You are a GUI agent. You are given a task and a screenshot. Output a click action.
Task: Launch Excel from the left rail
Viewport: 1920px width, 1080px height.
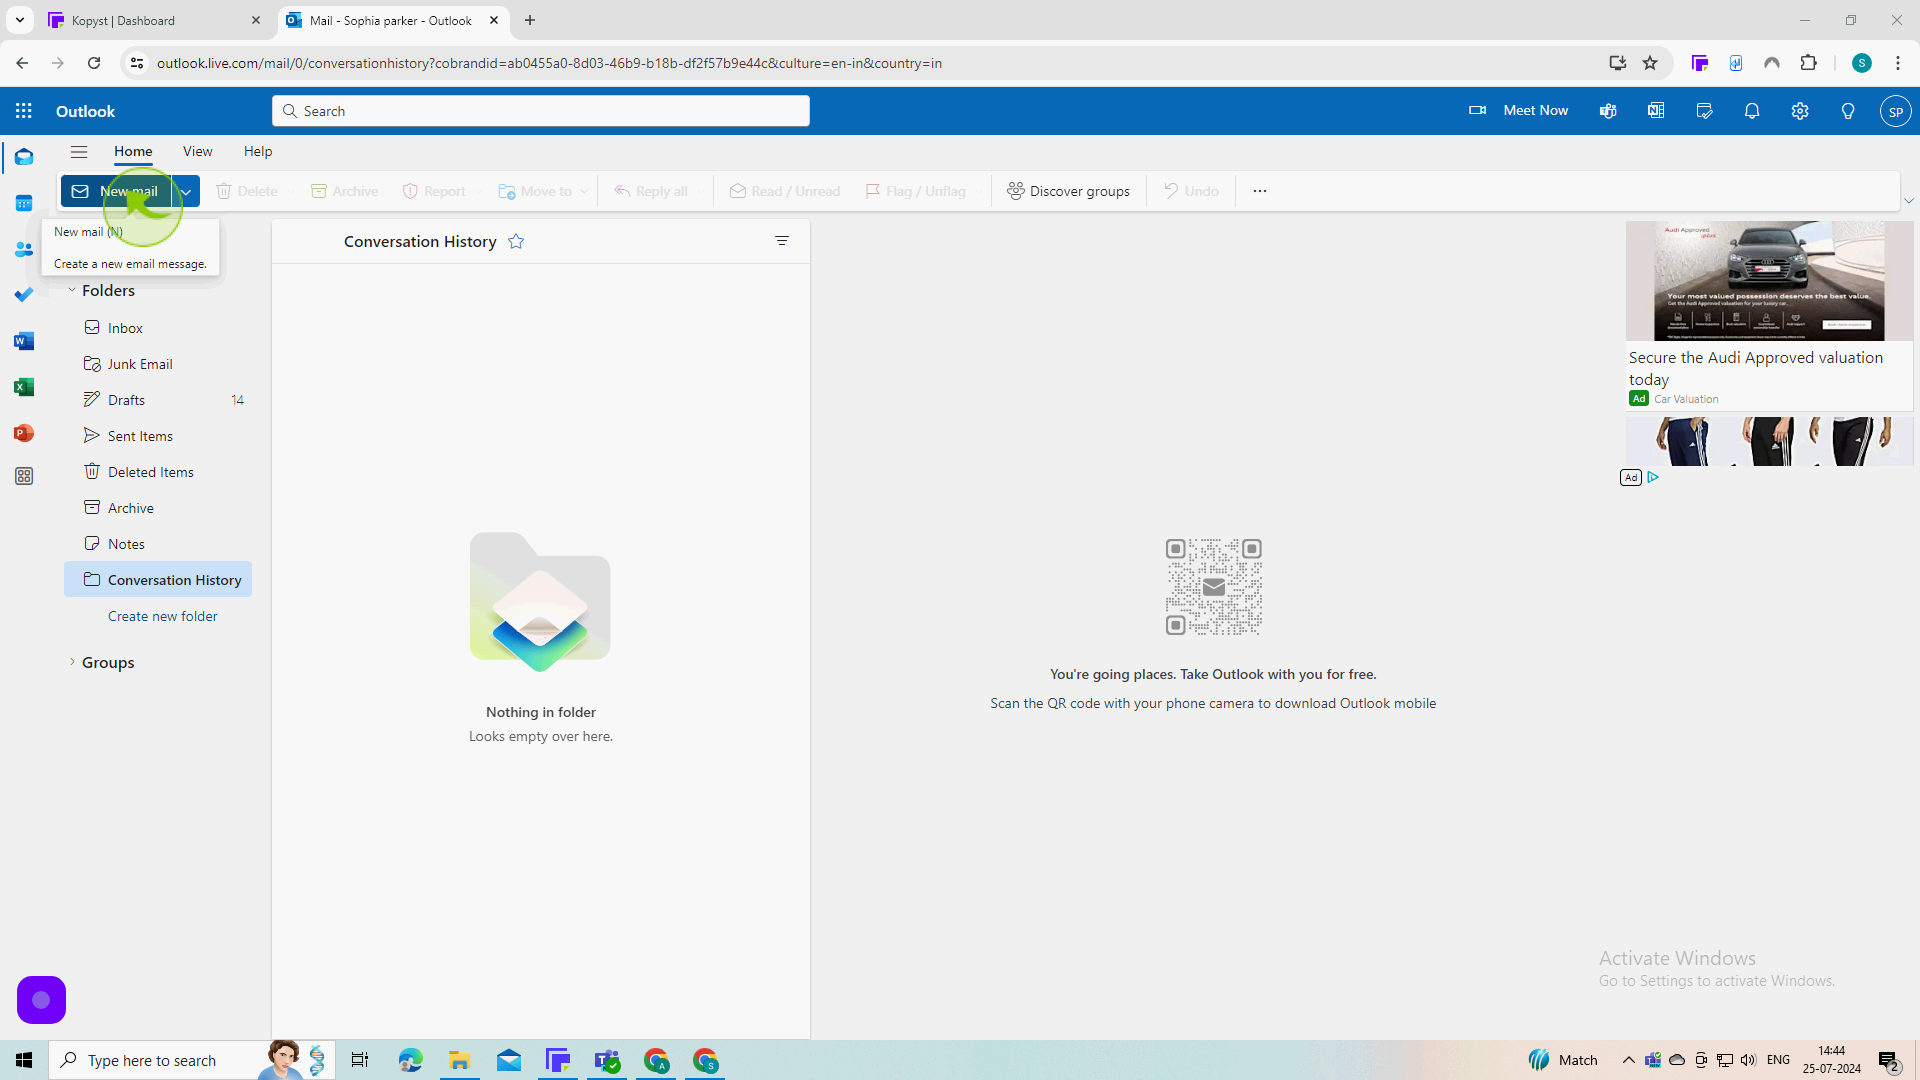tap(24, 387)
